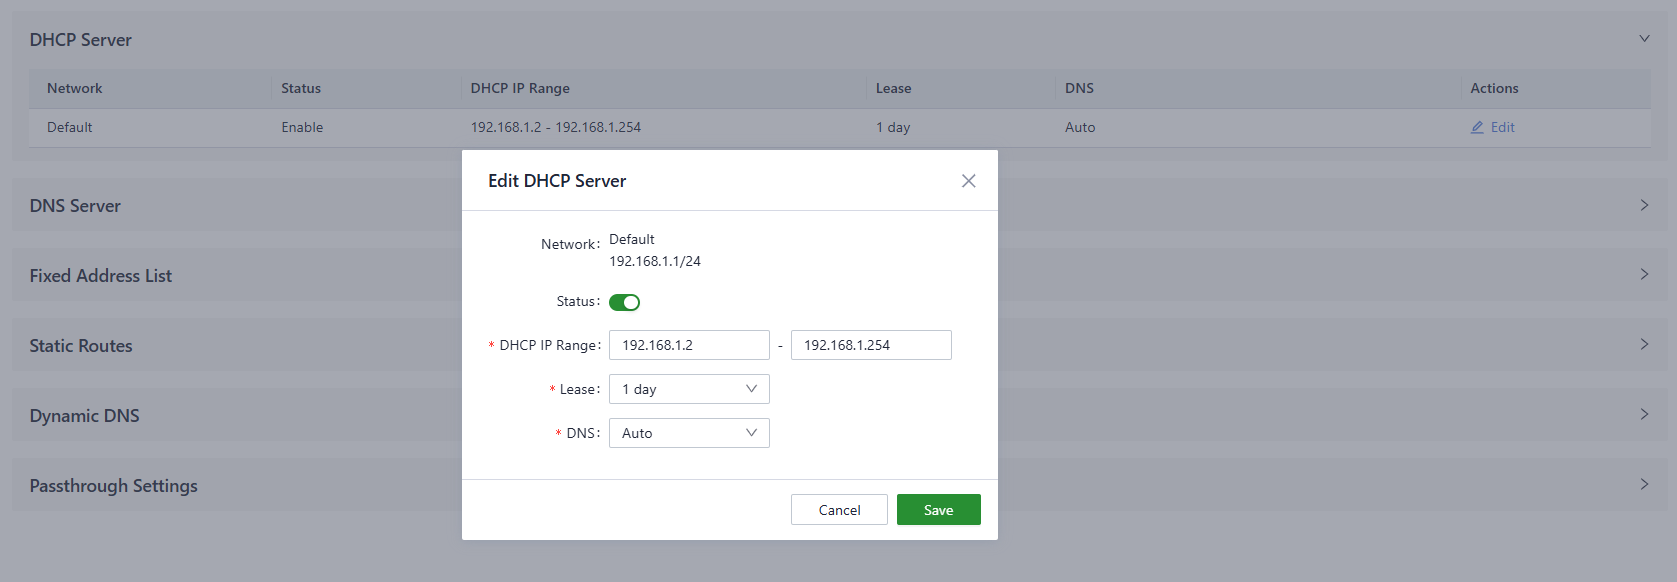Click the DNS dropdown arrow icon
The height and width of the screenshot is (582, 1677).
751,433
